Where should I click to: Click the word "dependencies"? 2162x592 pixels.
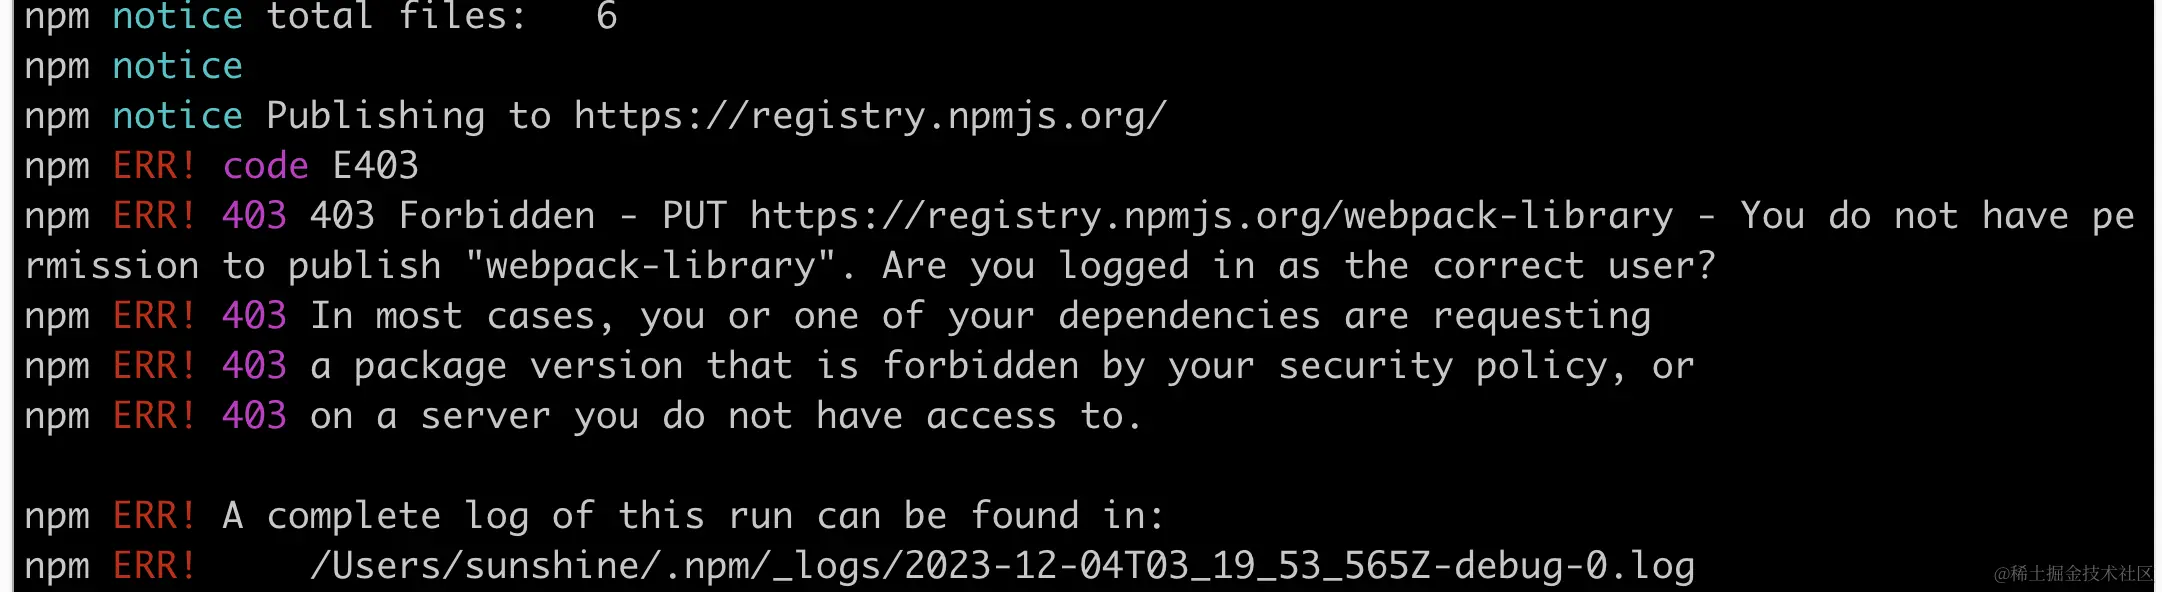pos(1189,316)
